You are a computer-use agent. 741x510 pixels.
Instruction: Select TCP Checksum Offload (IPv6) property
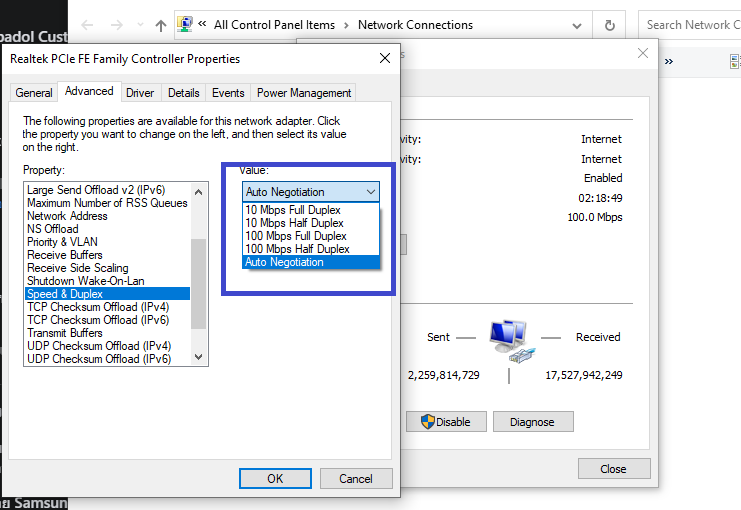coord(107,320)
